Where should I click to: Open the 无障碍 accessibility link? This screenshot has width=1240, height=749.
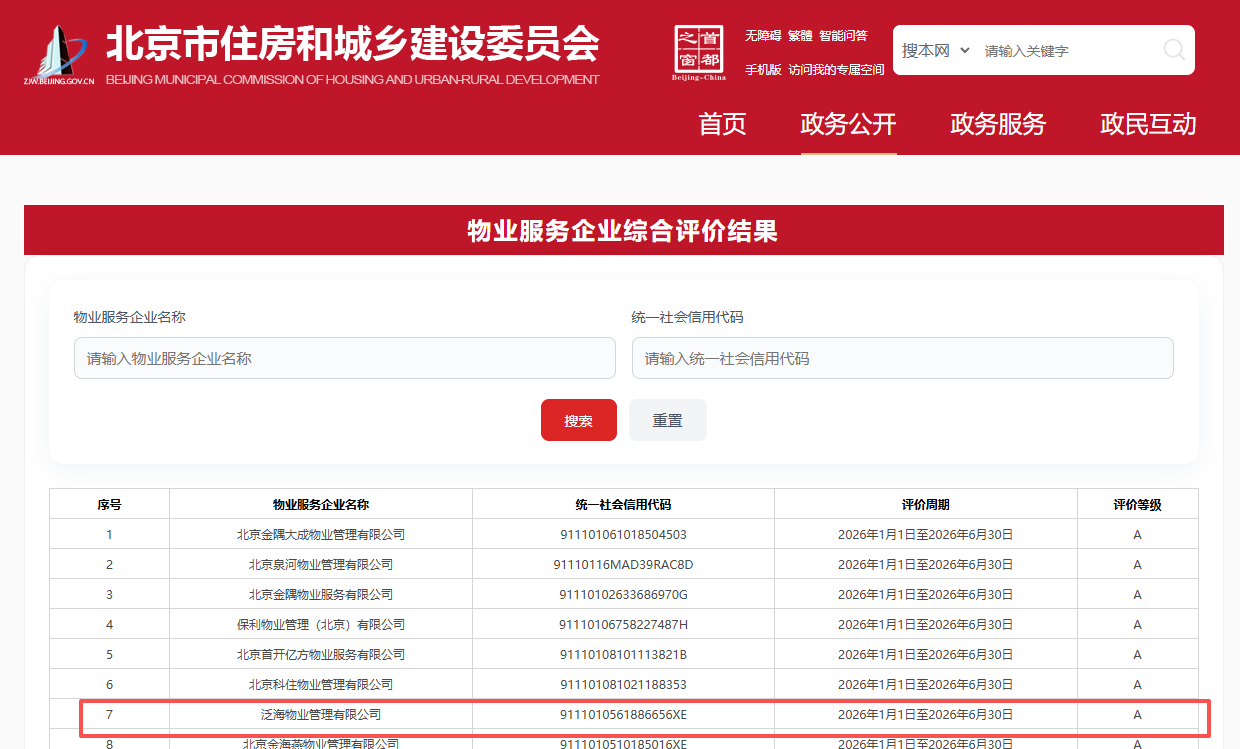pos(763,36)
